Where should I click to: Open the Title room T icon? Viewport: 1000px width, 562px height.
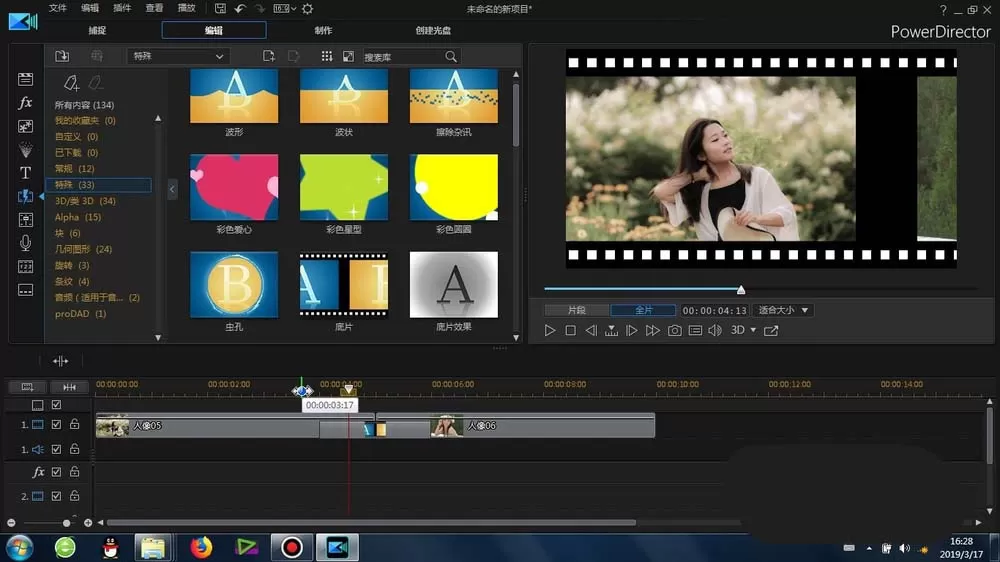pyautogui.click(x=26, y=173)
